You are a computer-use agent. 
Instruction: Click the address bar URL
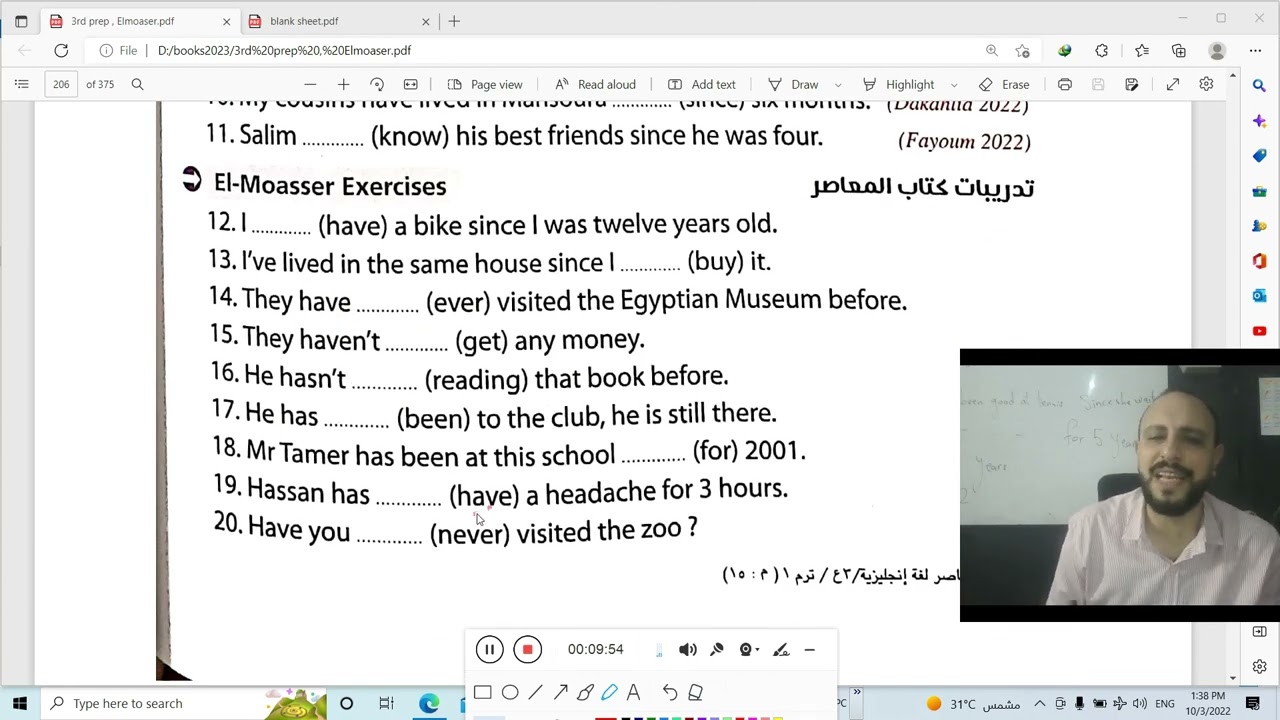click(284, 50)
